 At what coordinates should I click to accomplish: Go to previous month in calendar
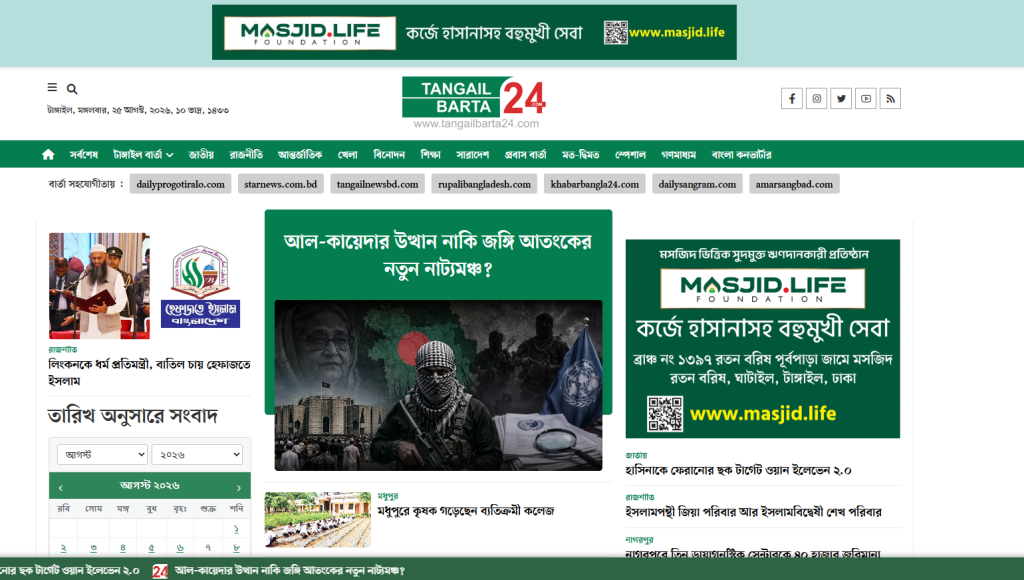click(61, 487)
